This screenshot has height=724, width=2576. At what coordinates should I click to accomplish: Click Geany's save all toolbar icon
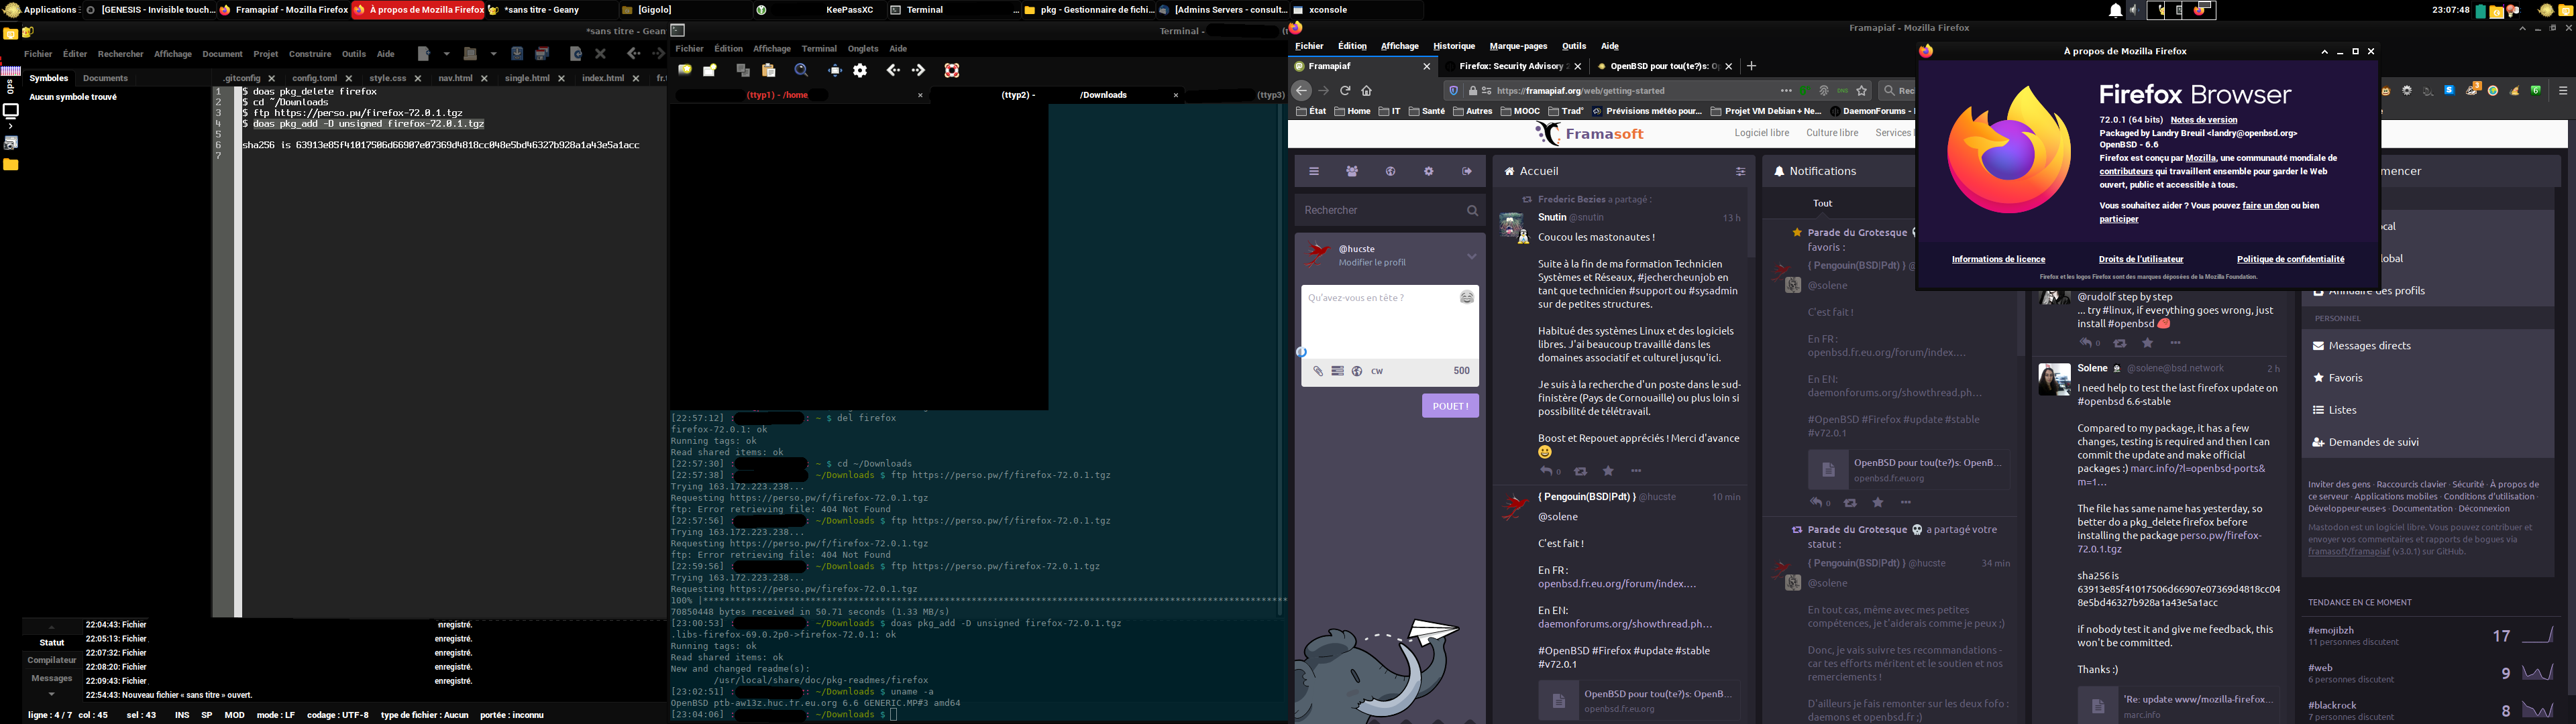(542, 54)
